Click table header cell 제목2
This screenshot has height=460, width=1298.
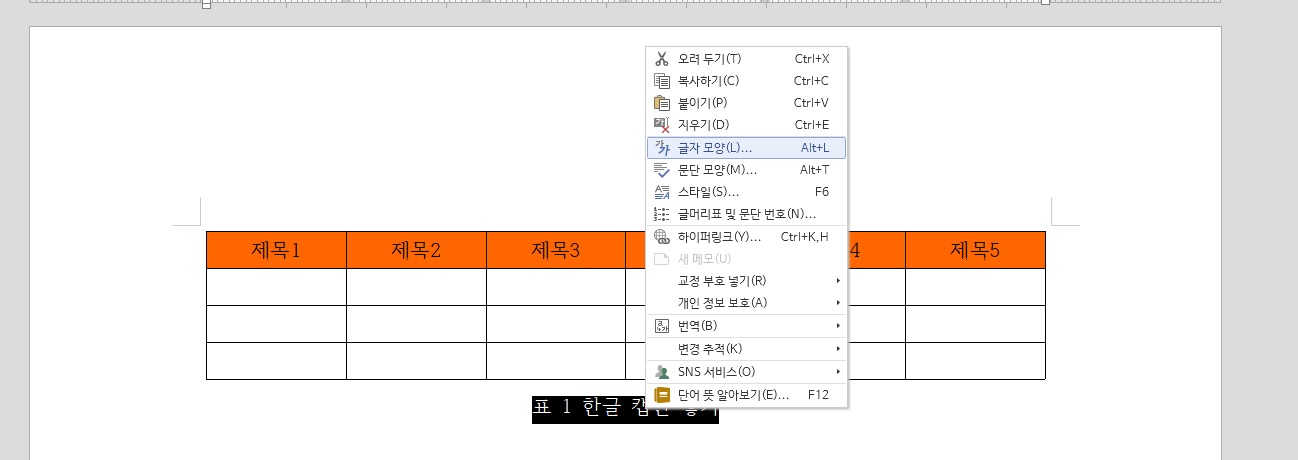tap(416, 250)
